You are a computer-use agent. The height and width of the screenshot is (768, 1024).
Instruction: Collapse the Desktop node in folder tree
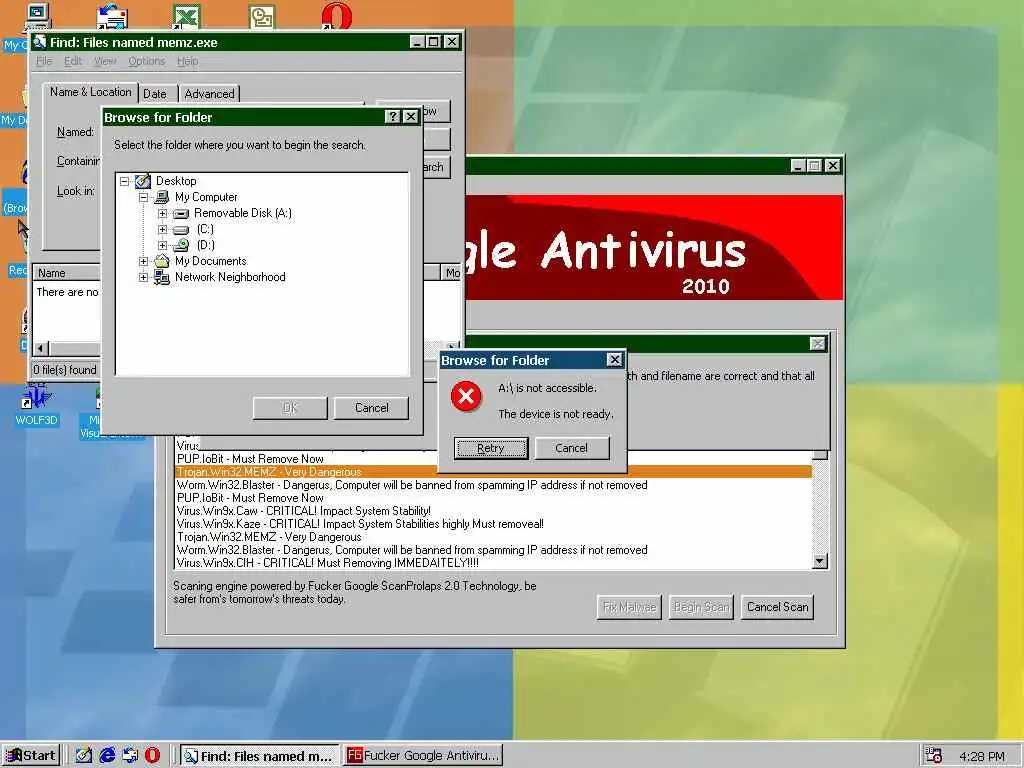click(x=124, y=181)
